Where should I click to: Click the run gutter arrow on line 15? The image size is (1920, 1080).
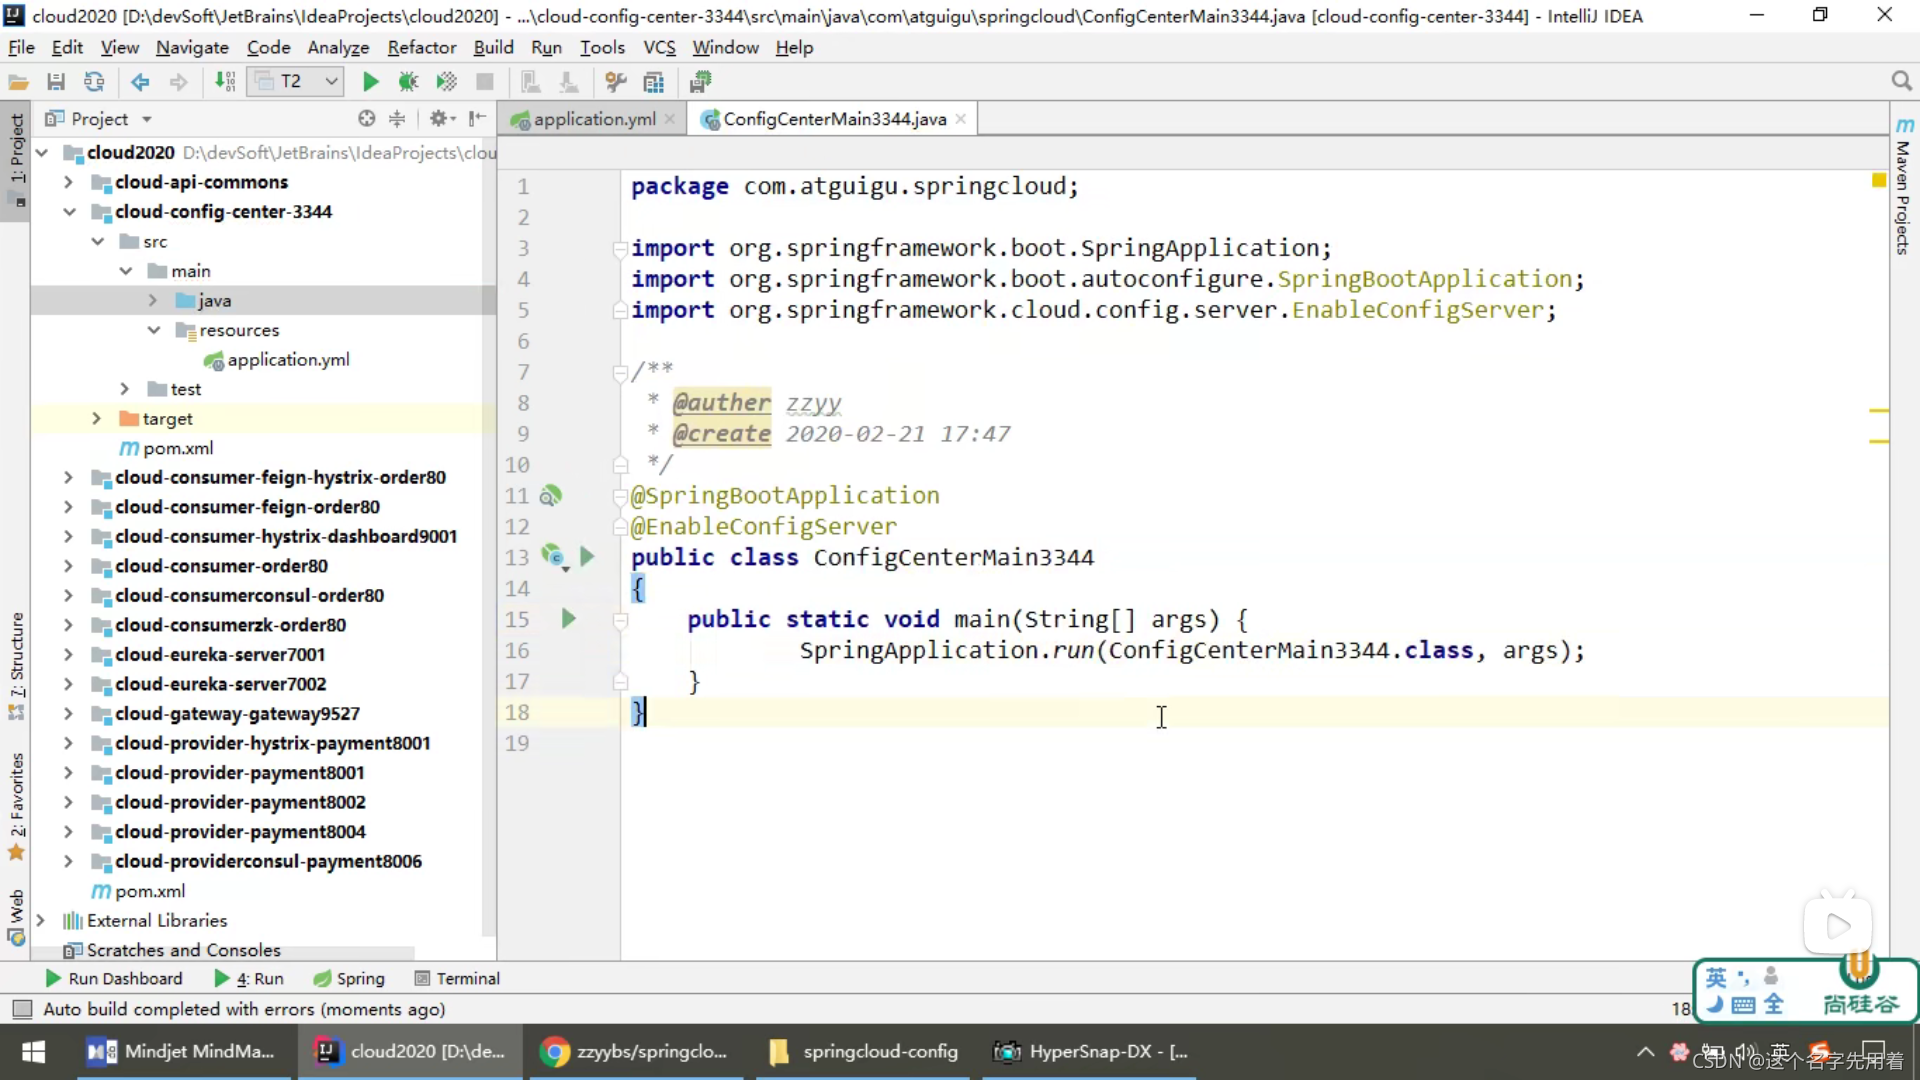(568, 619)
